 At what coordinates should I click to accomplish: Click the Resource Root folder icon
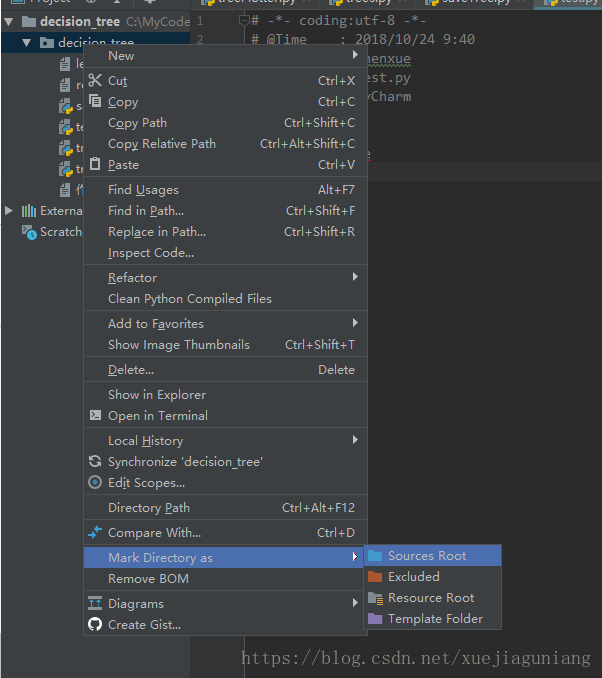375,598
